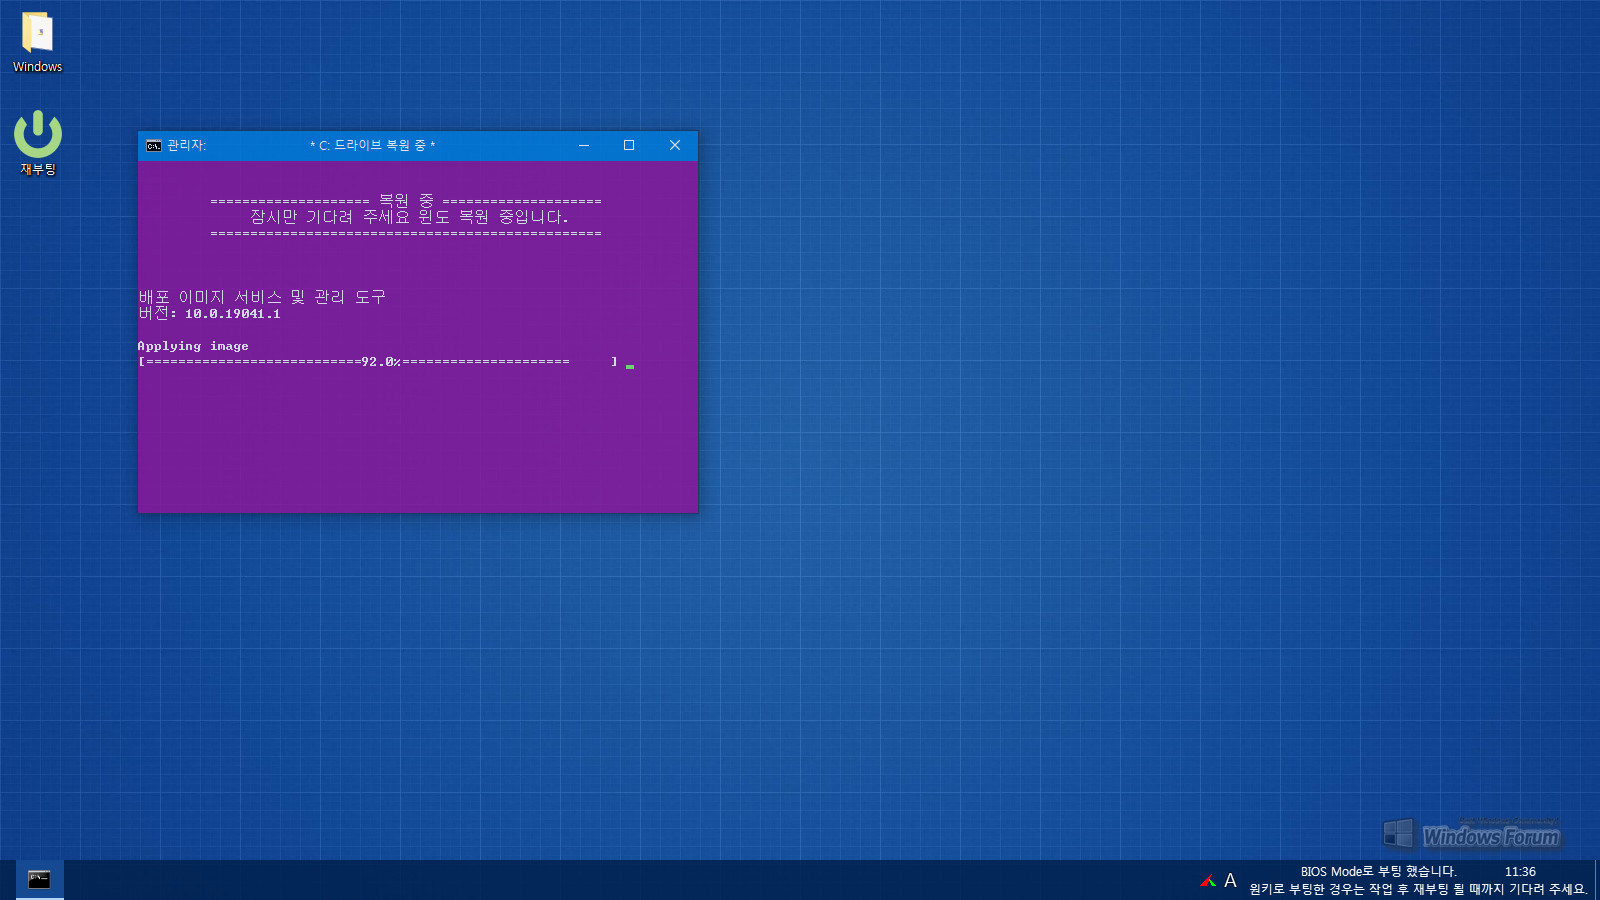This screenshot has height=900, width=1600.
Task: Select the command prompt taskbar button
Action: [x=39, y=880]
